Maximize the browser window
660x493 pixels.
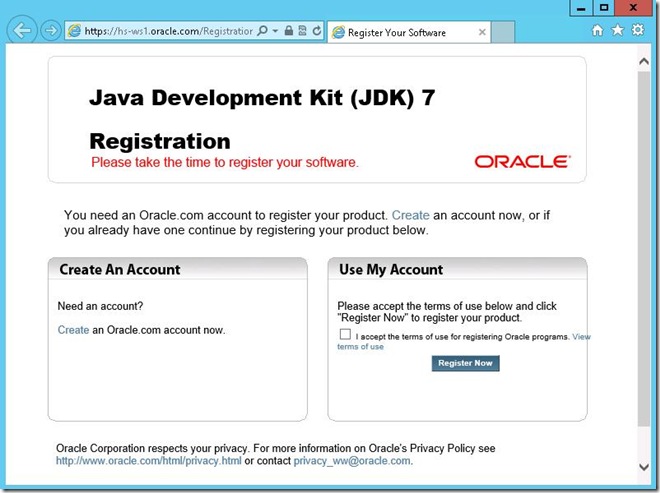[604, 8]
